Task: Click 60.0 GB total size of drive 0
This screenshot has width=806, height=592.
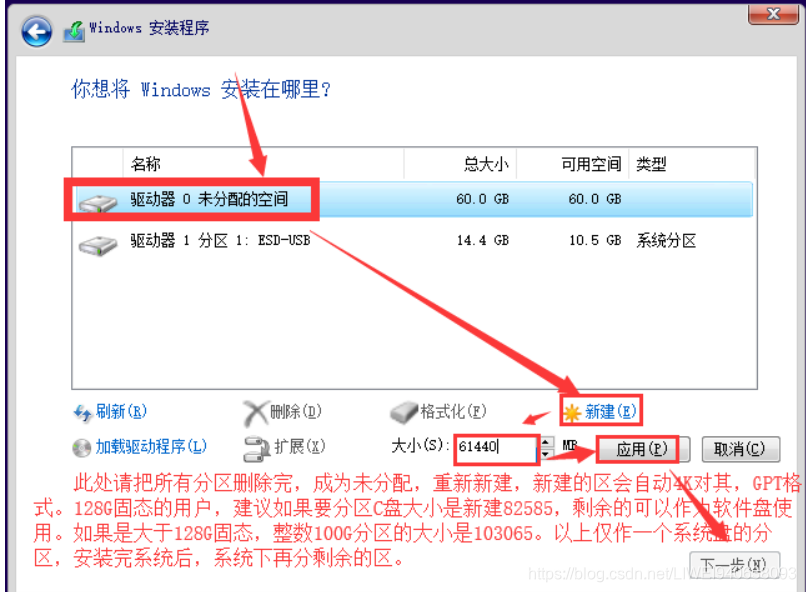Action: pyautogui.click(x=482, y=199)
